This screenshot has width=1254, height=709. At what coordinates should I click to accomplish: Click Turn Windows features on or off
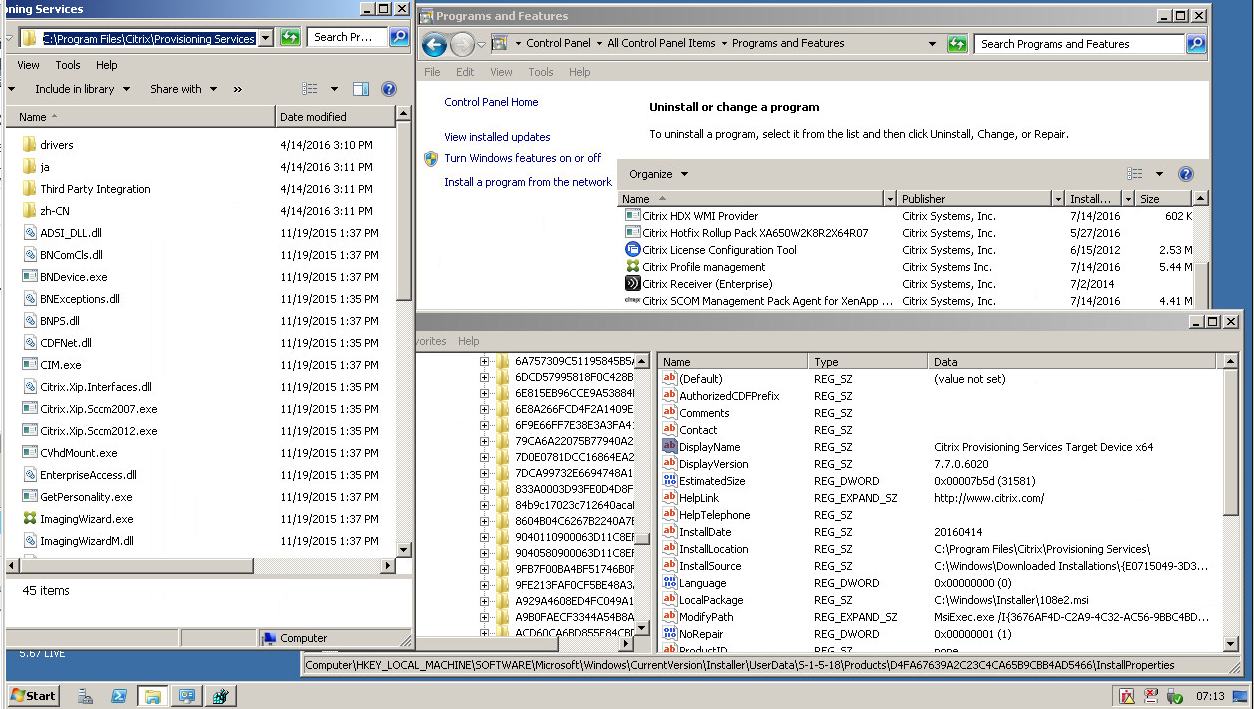(522, 158)
